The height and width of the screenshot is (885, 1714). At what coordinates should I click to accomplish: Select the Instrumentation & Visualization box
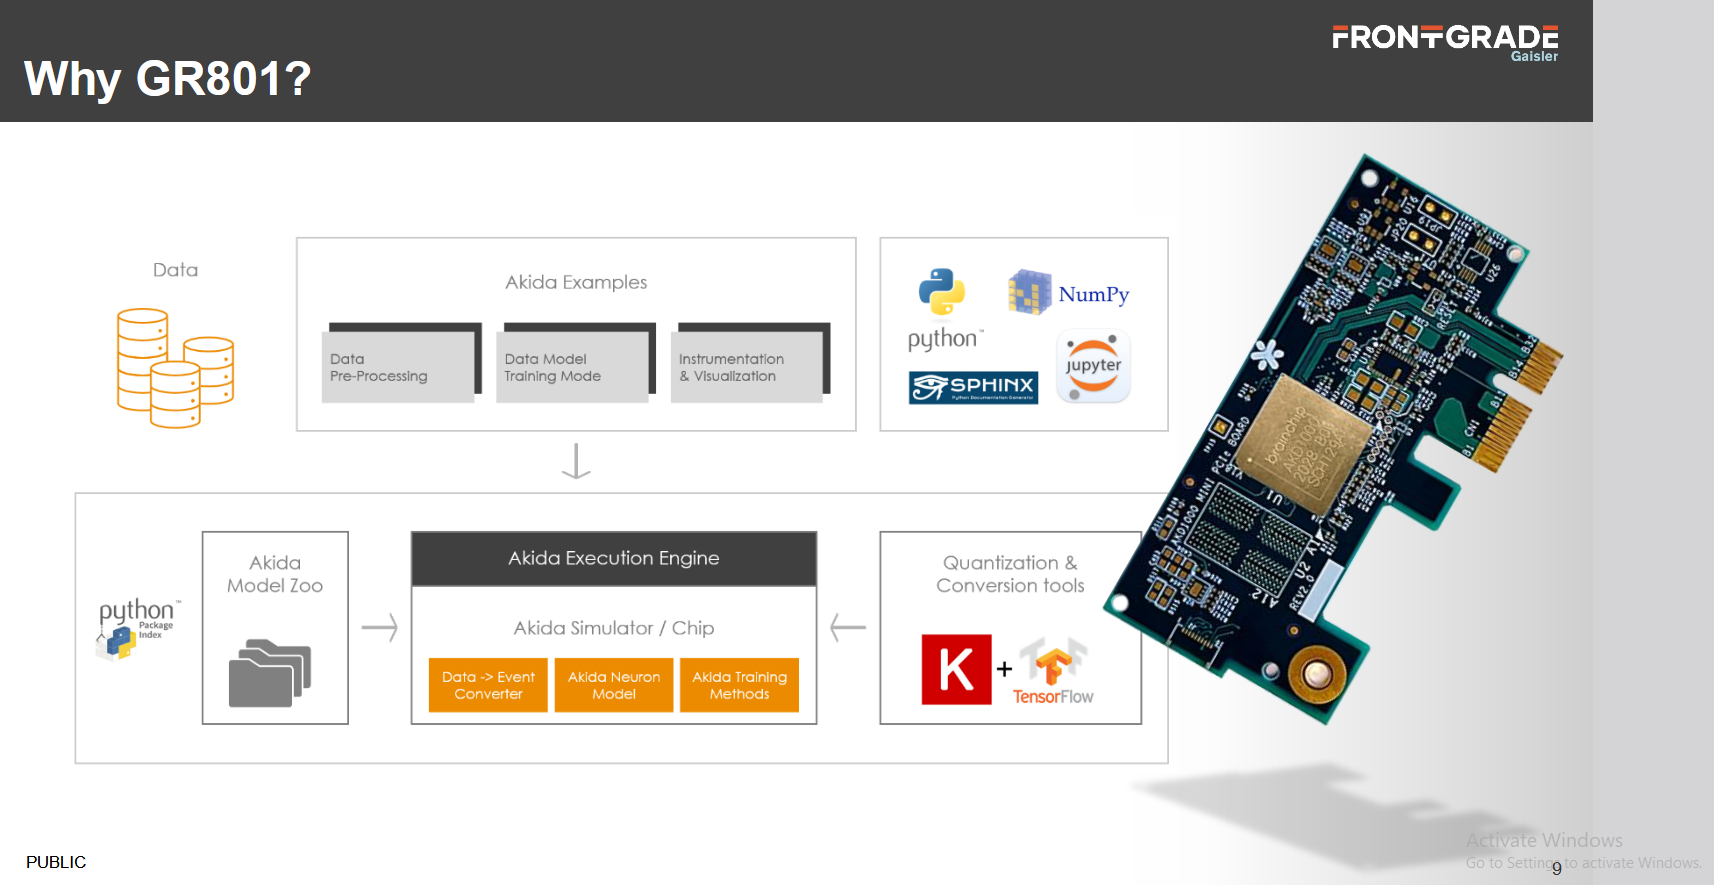(747, 367)
